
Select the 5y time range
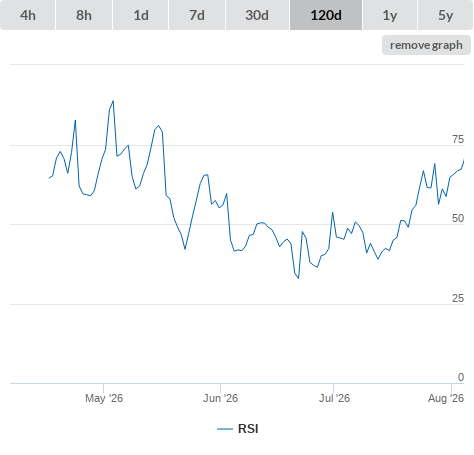(446, 15)
